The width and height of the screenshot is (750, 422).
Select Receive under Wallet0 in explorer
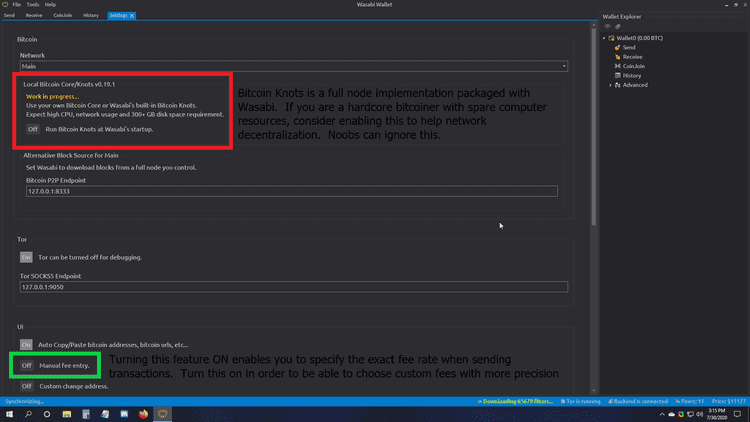(x=632, y=57)
